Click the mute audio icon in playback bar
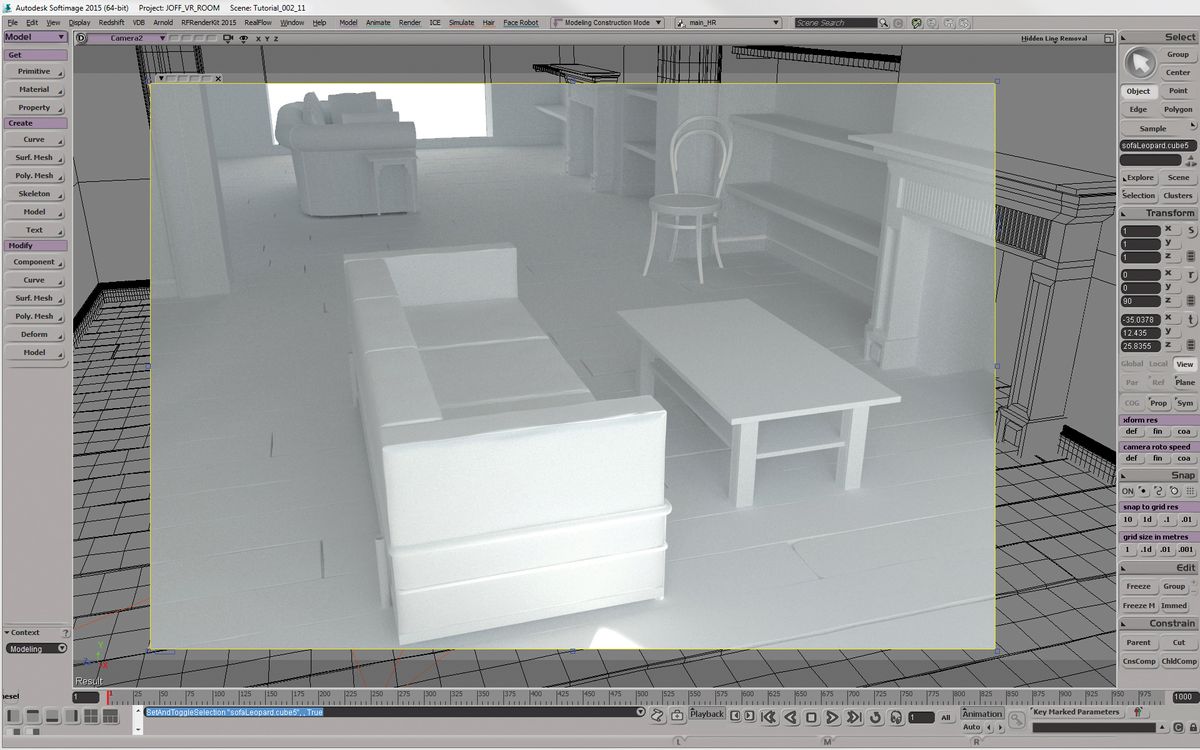 (897, 717)
